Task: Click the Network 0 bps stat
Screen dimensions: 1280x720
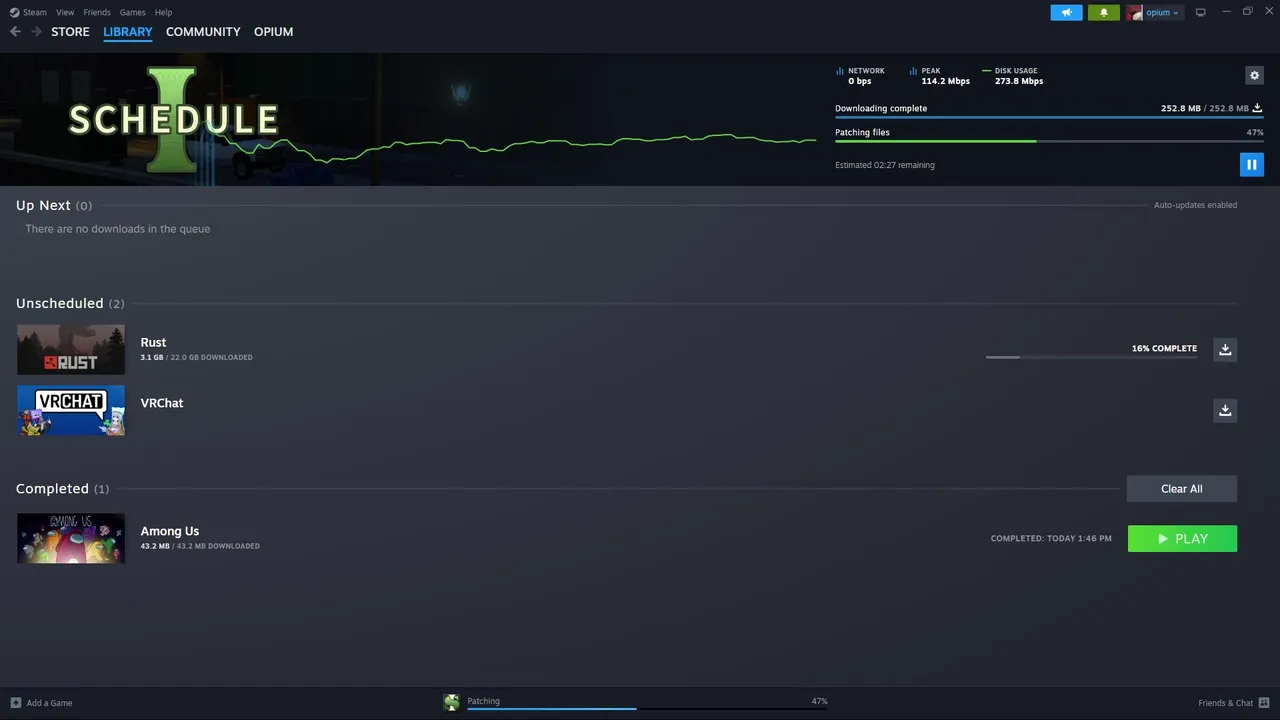Action: [x=860, y=76]
